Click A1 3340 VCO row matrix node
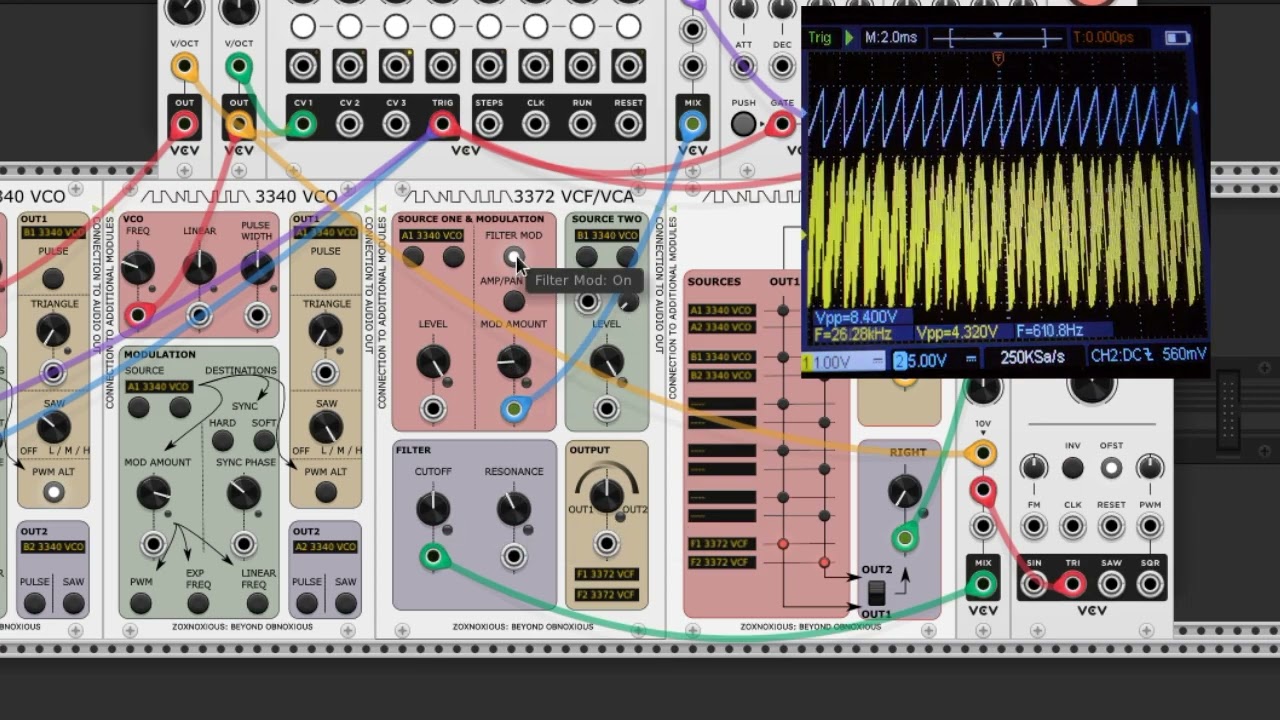Screen dimensions: 1280x720 783,311
